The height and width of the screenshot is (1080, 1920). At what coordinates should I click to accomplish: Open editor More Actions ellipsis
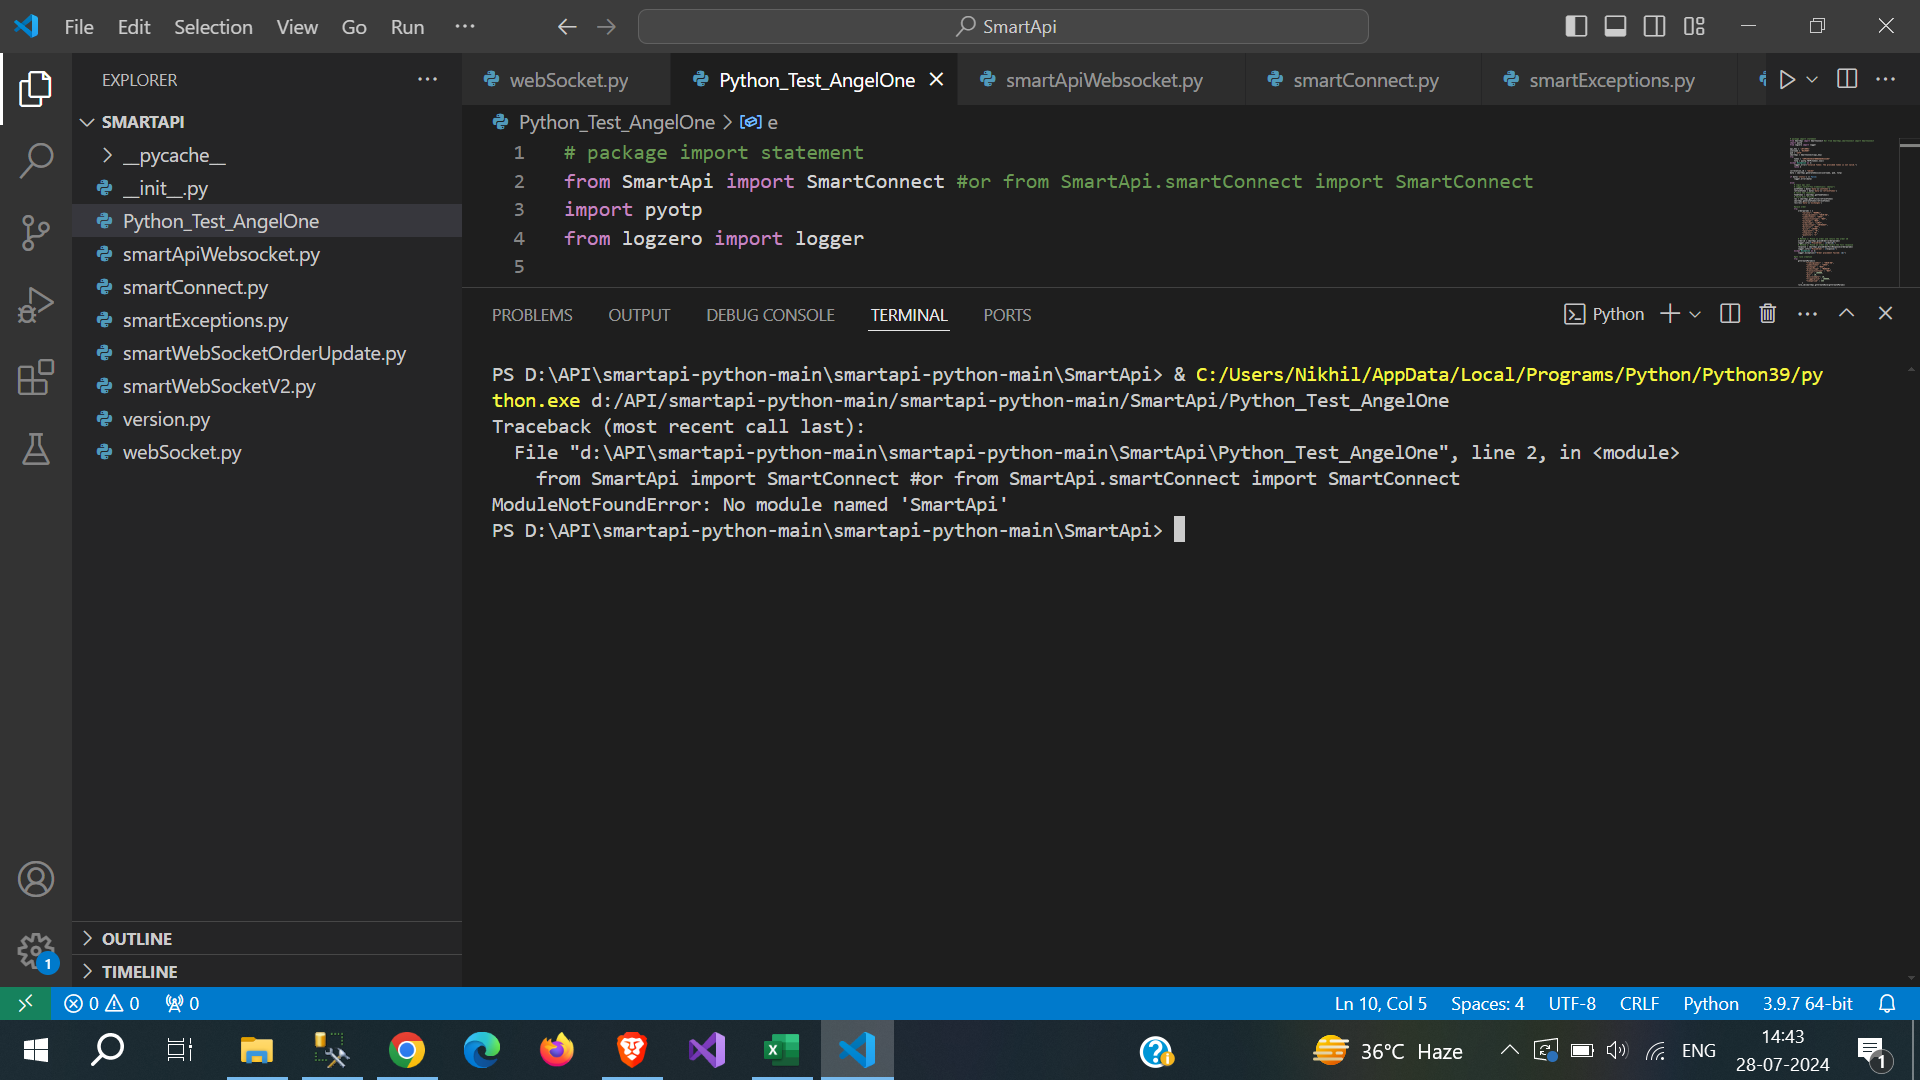click(1886, 79)
